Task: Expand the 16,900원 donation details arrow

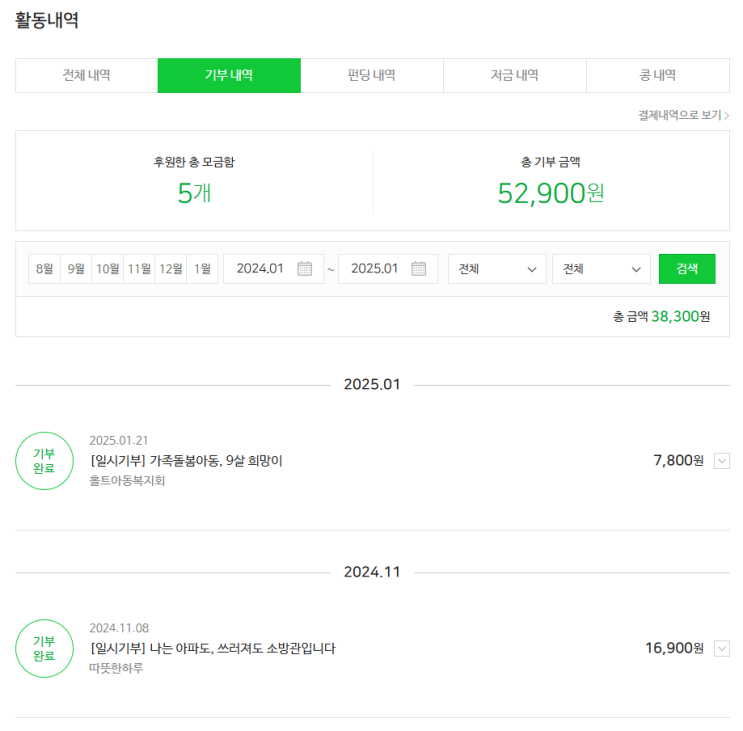Action: [x=722, y=649]
